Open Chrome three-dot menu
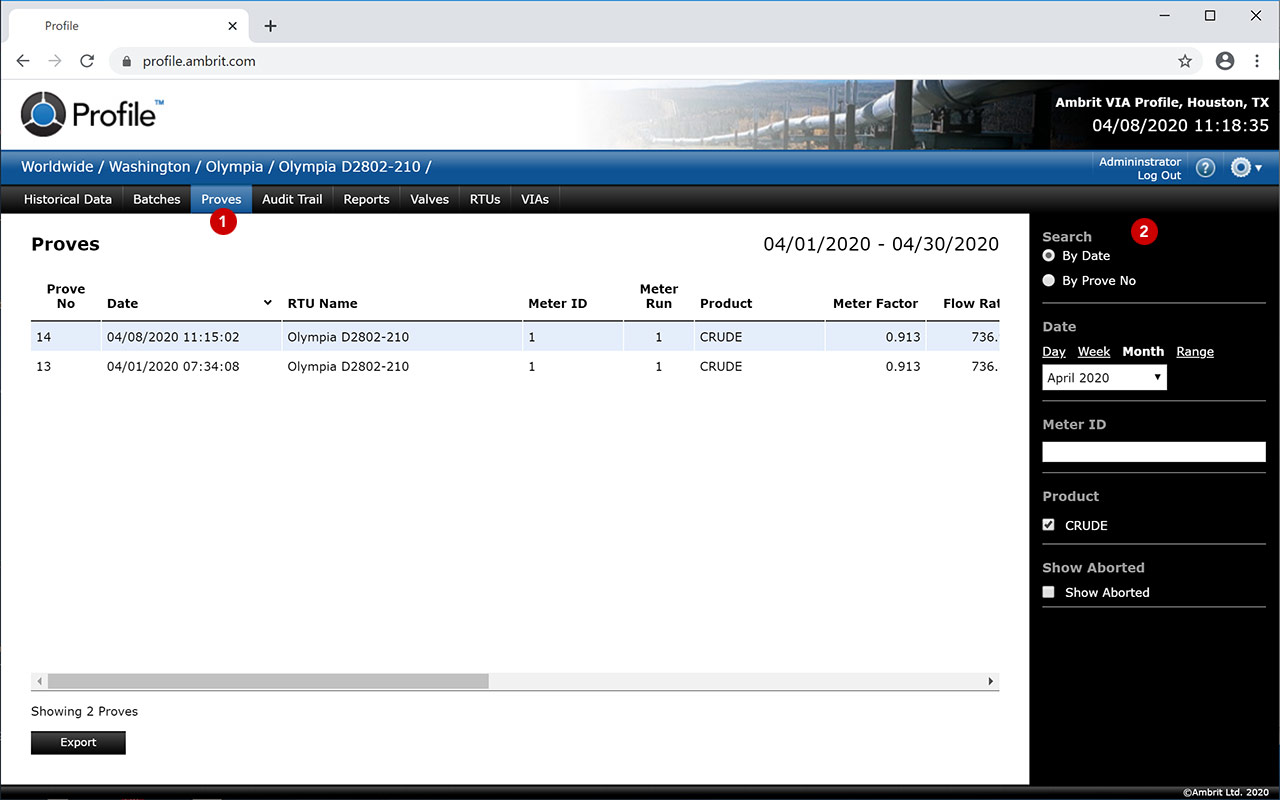The width and height of the screenshot is (1280, 800). [1257, 61]
